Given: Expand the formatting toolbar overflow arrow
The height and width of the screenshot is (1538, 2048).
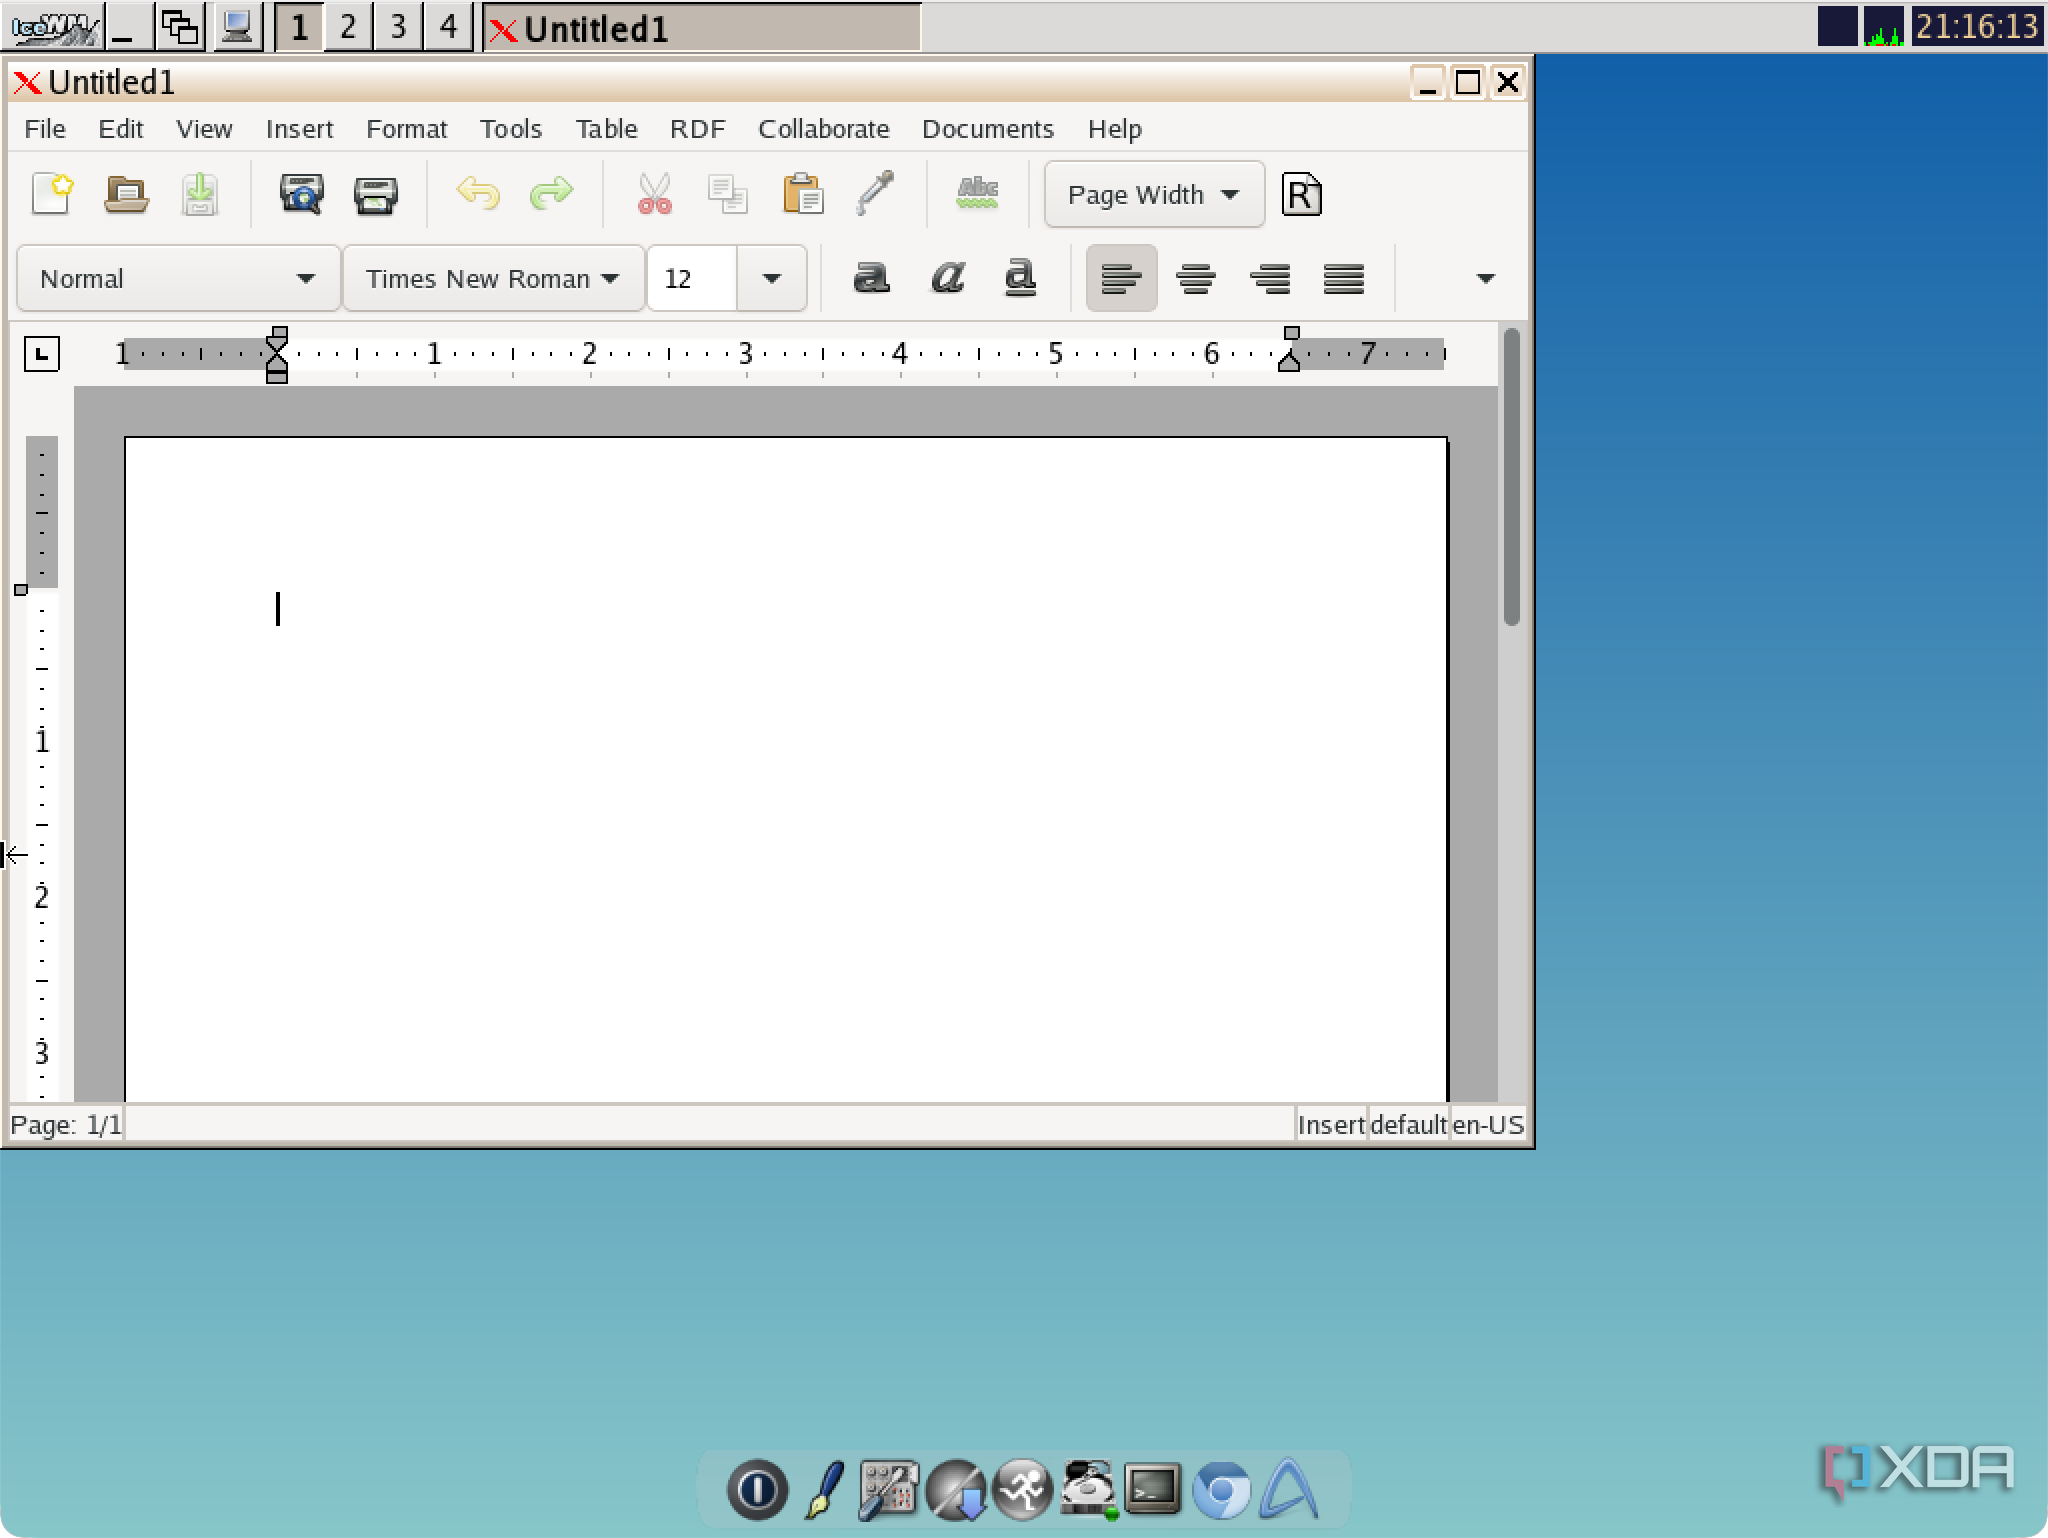Looking at the screenshot, I should (x=1485, y=279).
